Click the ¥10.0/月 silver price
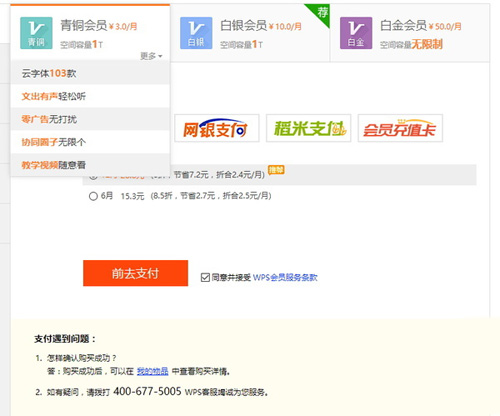This screenshot has height=416, width=500. click(x=285, y=26)
